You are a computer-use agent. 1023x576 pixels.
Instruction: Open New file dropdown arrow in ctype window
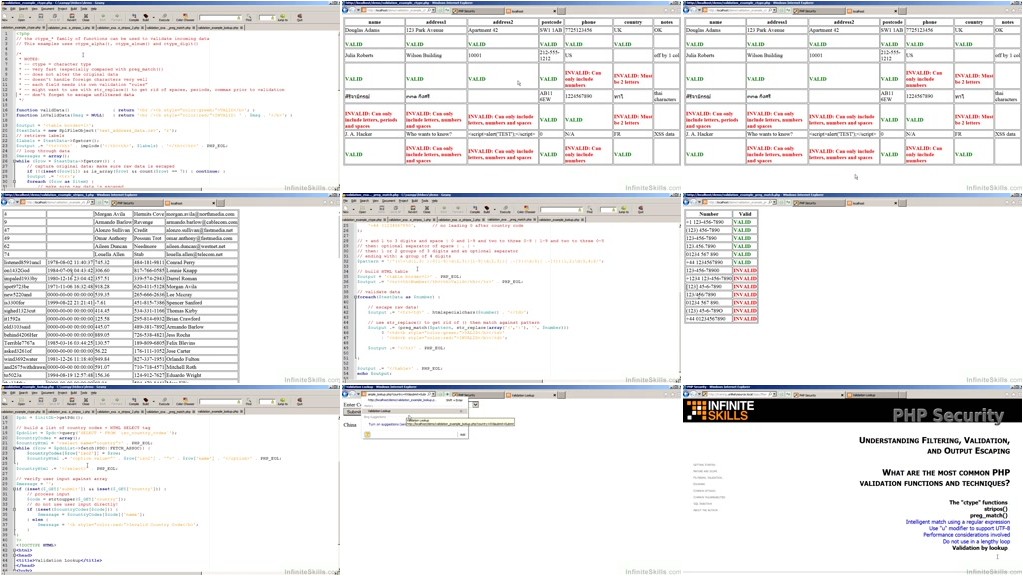(12, 17)
